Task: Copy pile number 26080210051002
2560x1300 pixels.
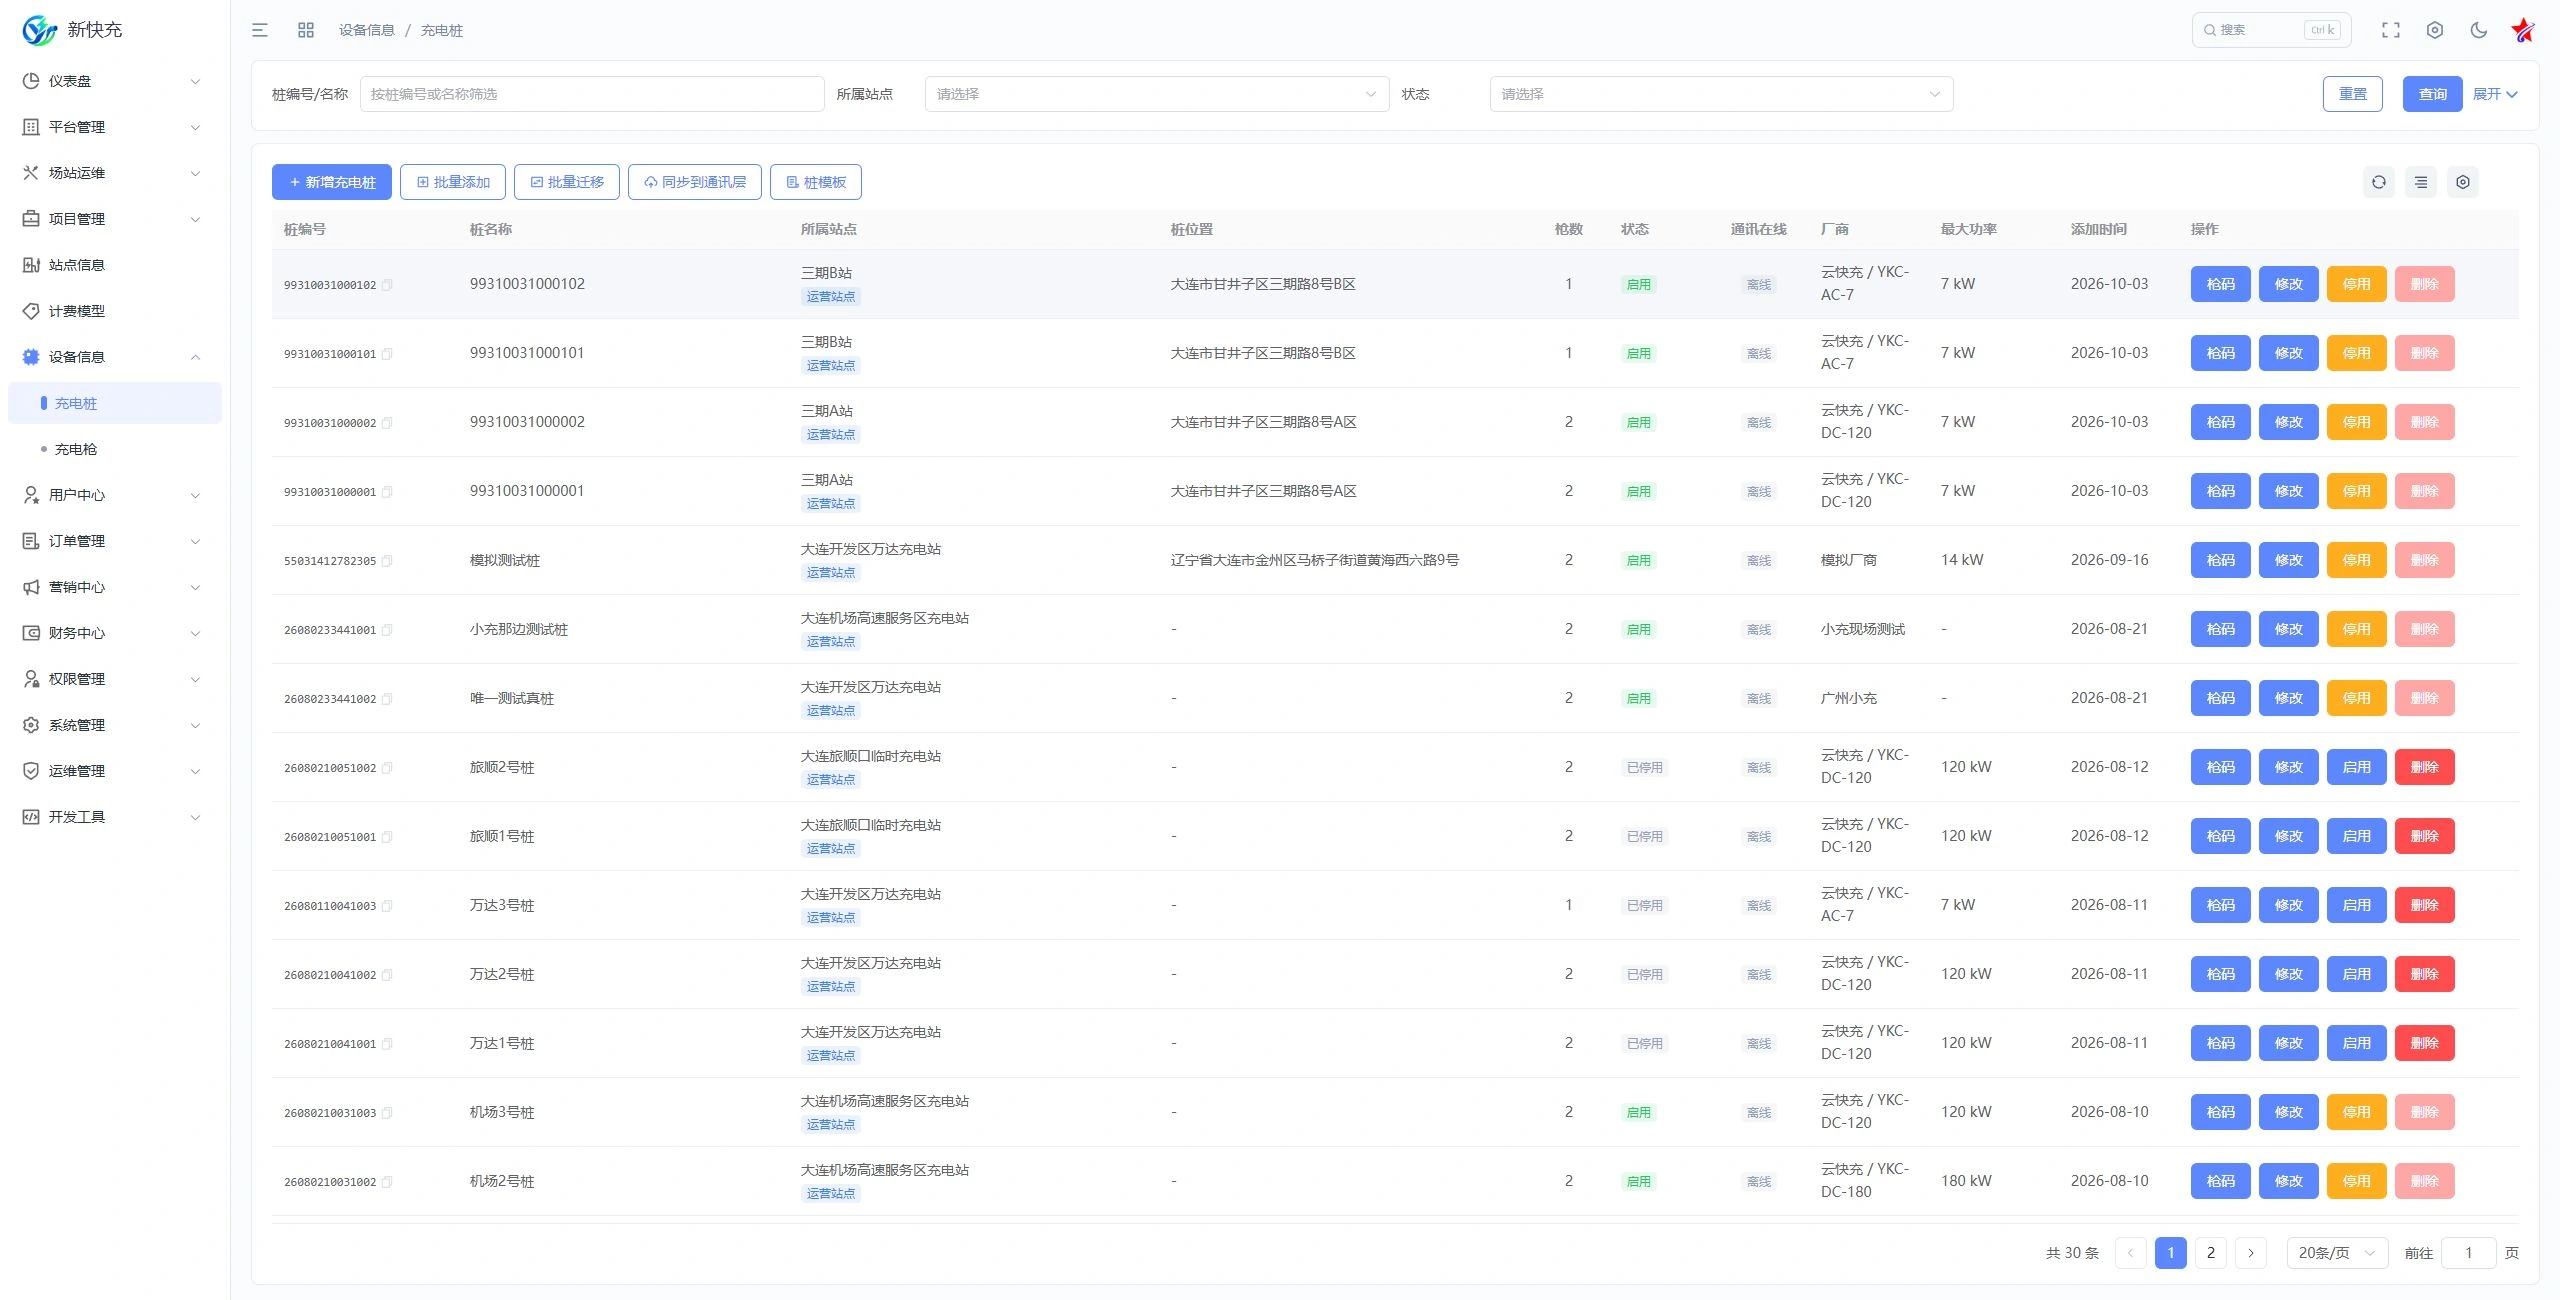Action: [387, 768]
